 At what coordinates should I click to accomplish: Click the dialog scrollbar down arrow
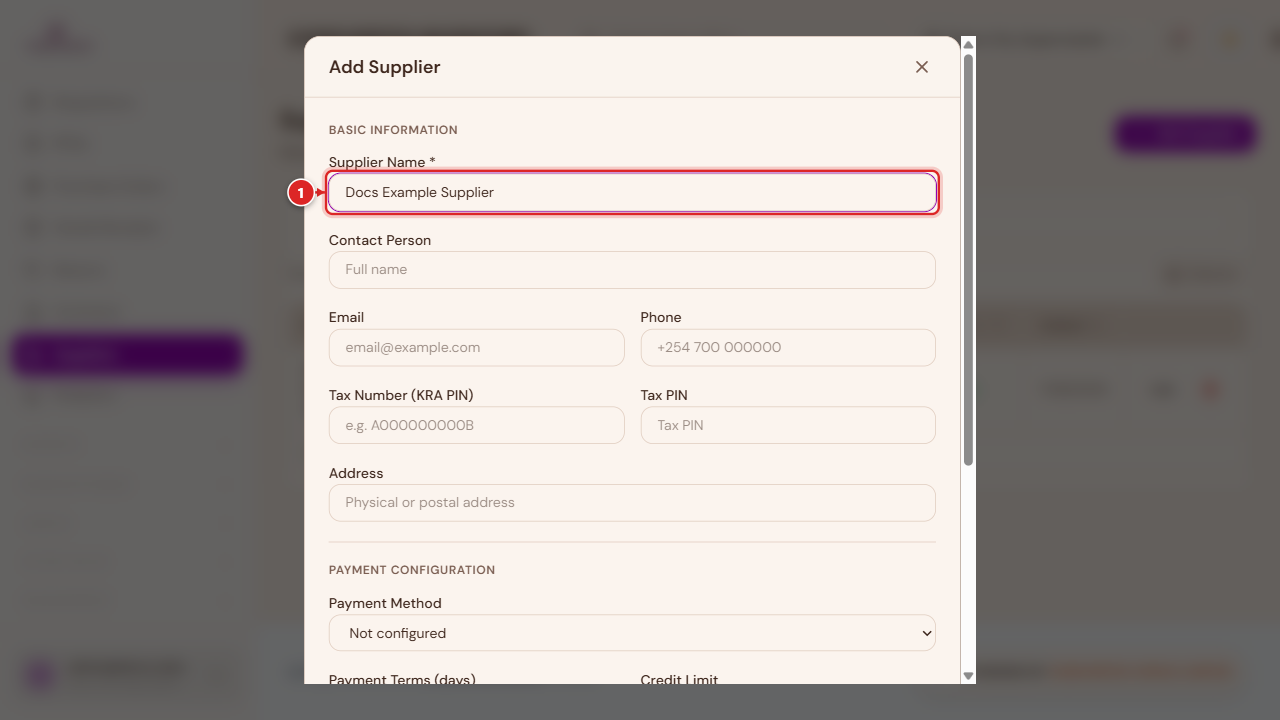tap(968, 676)
